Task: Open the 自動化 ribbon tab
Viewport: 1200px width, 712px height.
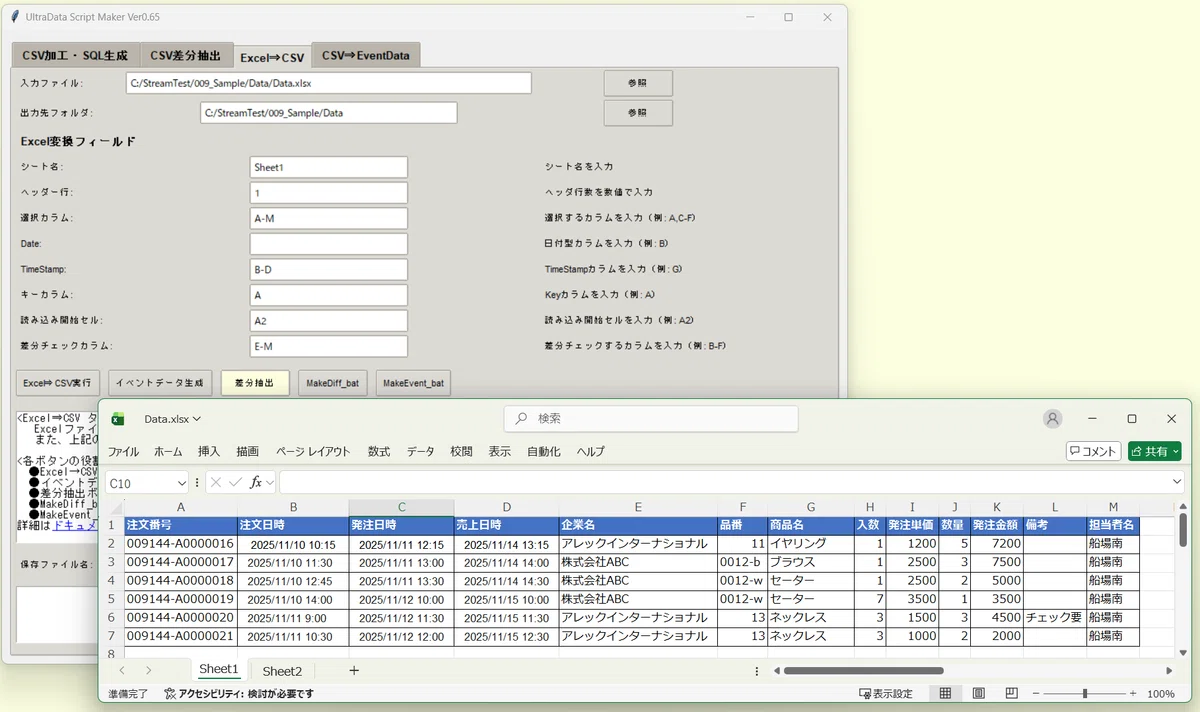Action: pyautogui.click(x=544, y=451)
